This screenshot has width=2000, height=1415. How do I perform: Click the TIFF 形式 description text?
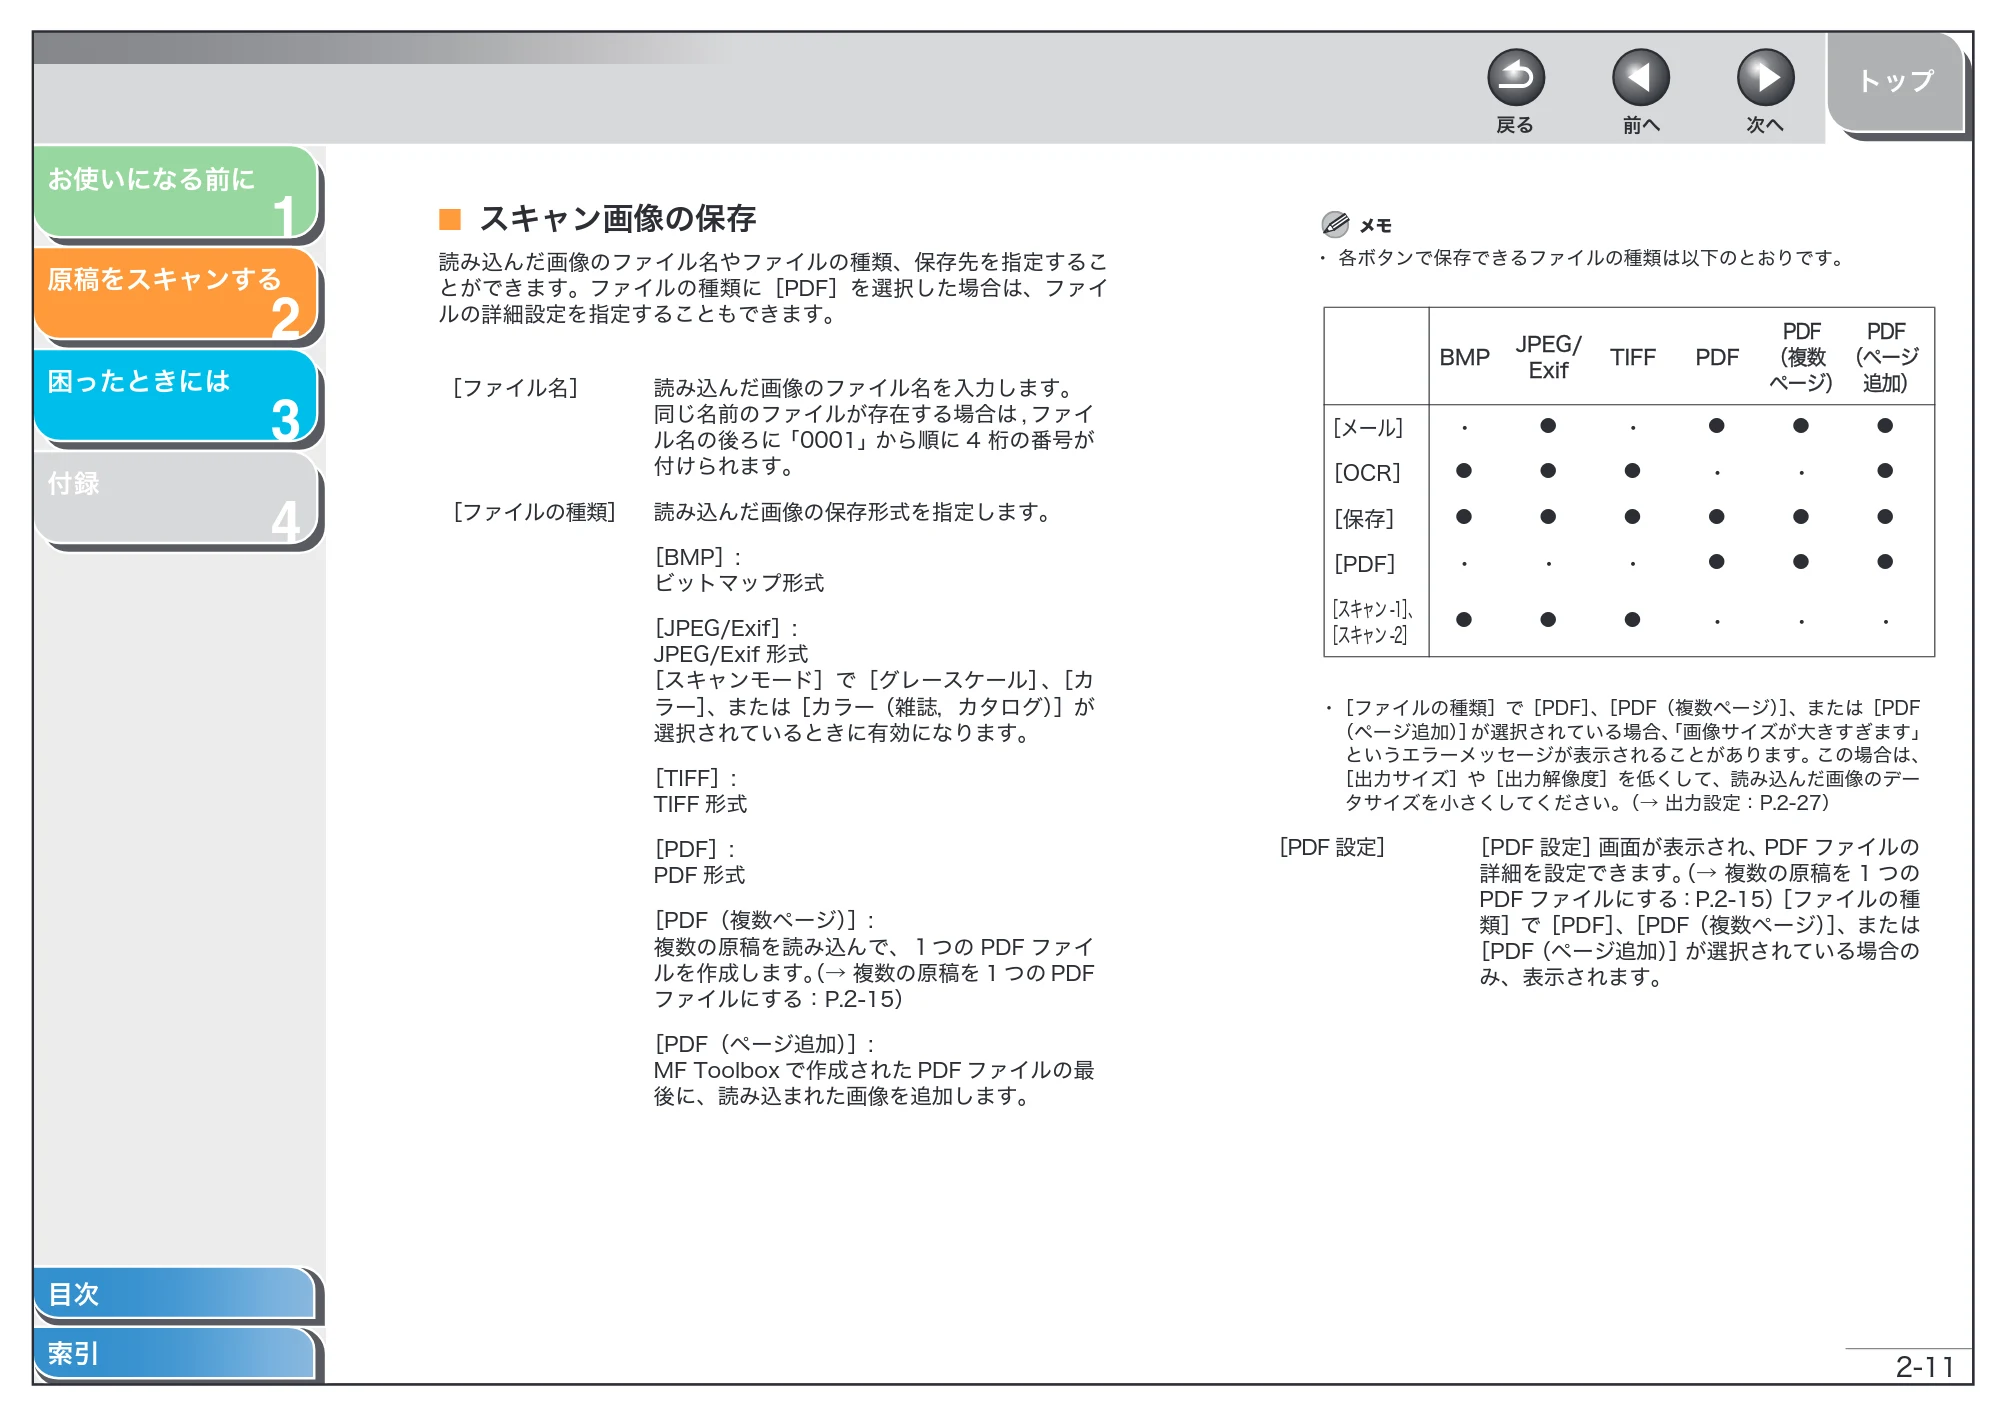[700, 804]
